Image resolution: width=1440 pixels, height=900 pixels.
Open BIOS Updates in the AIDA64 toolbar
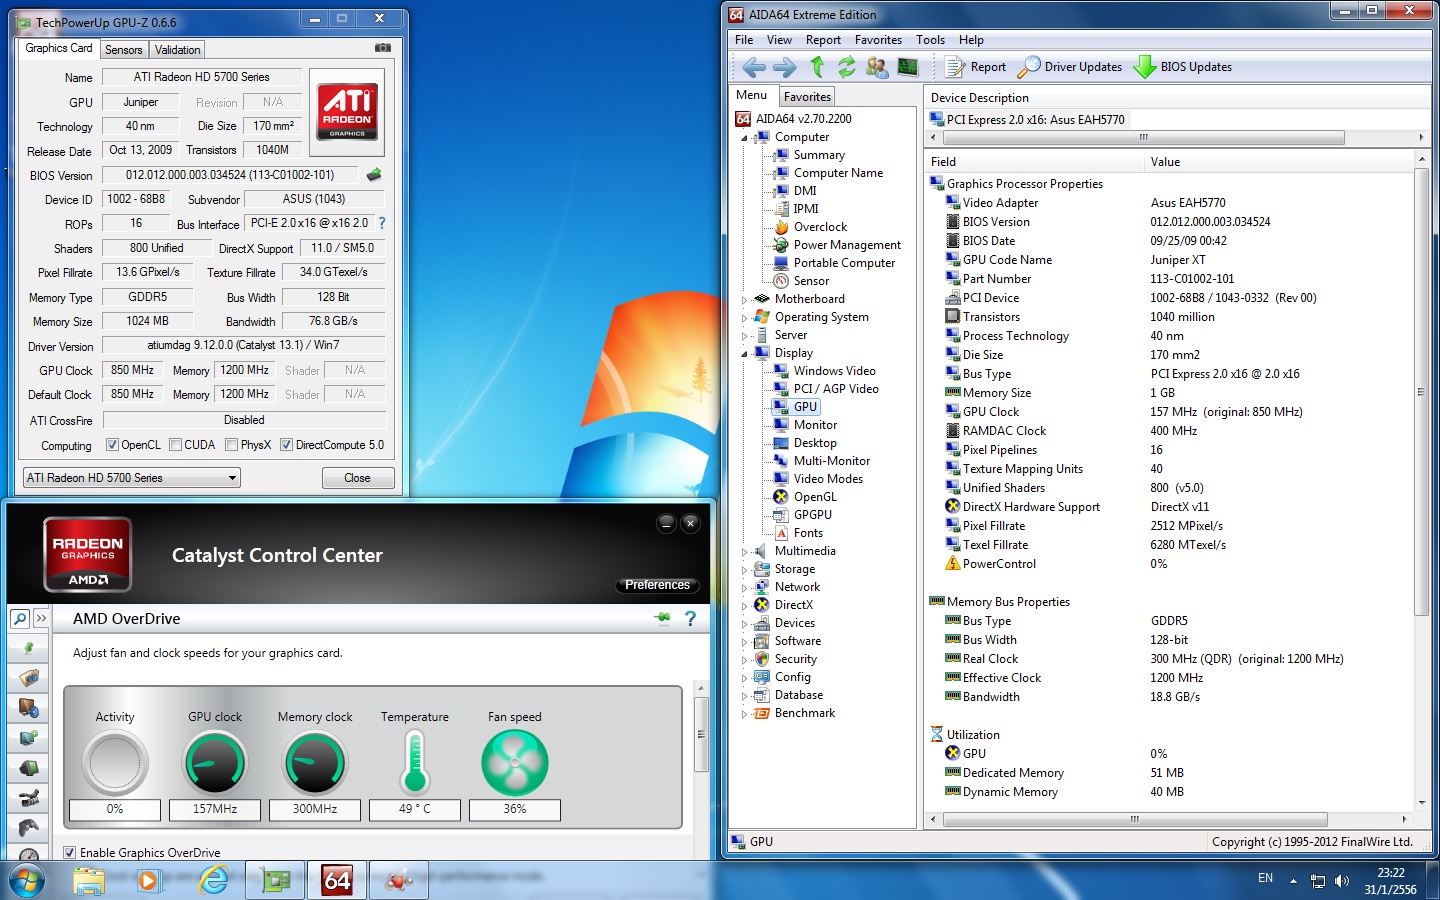(x=1183, y=67)
